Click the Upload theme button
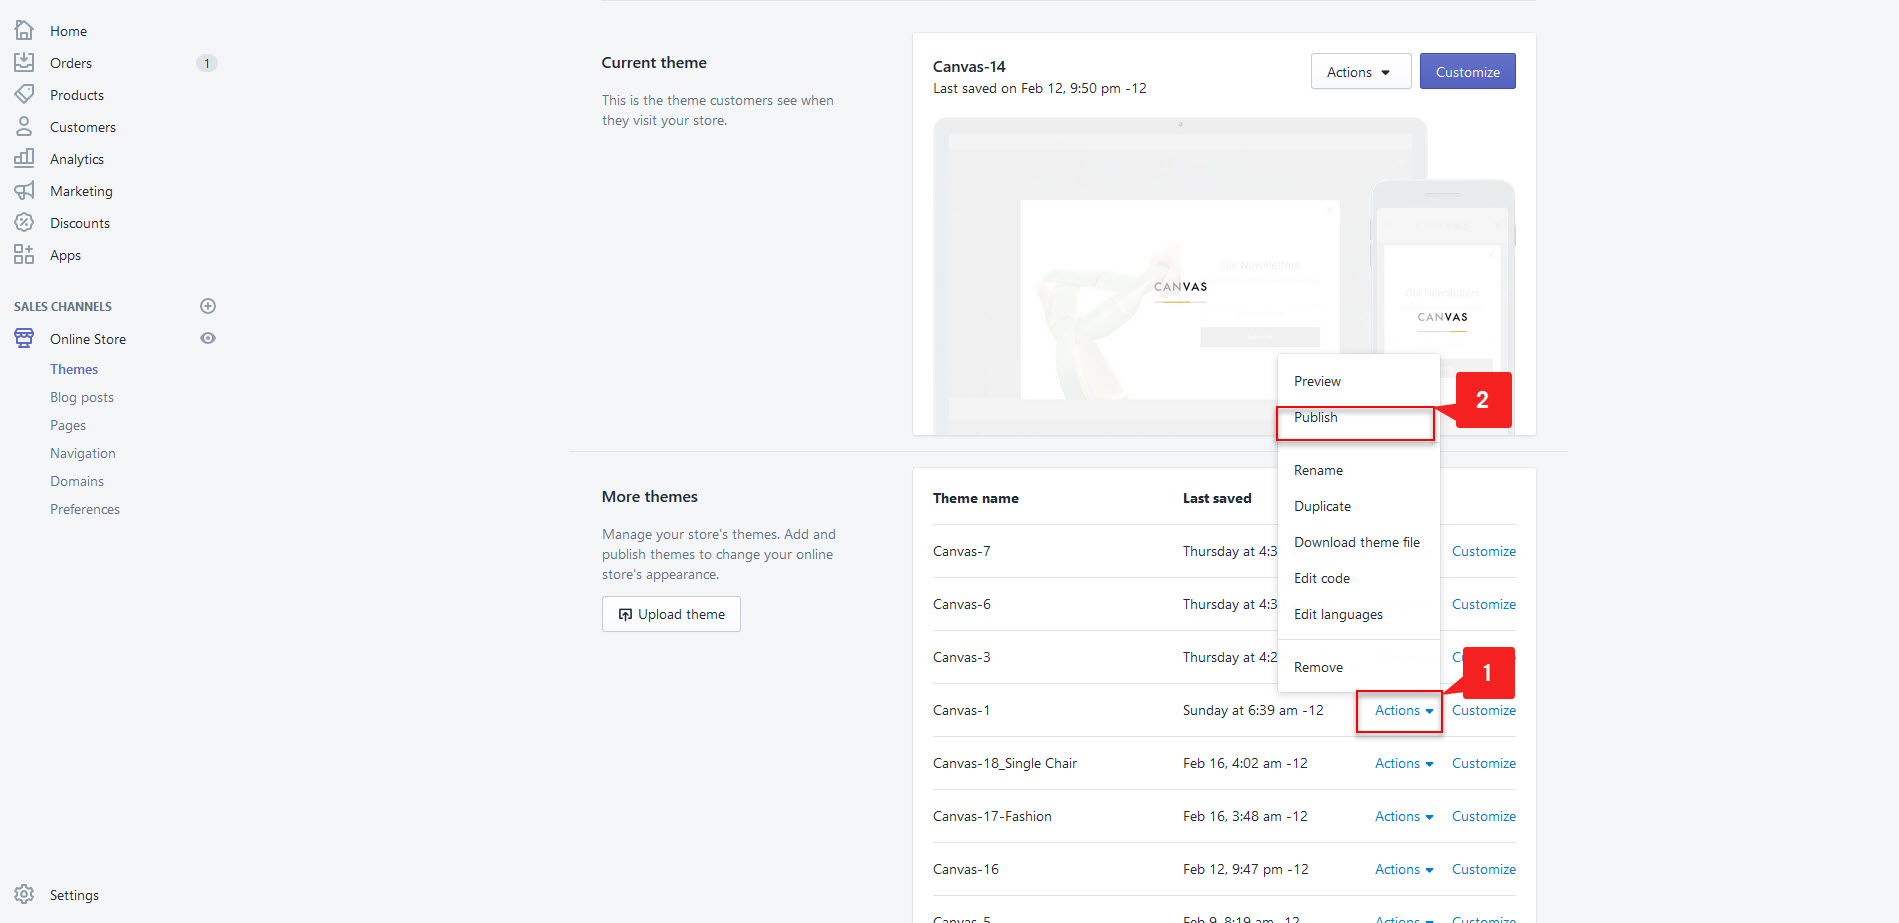This screenshot has height=923, width=1899. coord(671,614)
